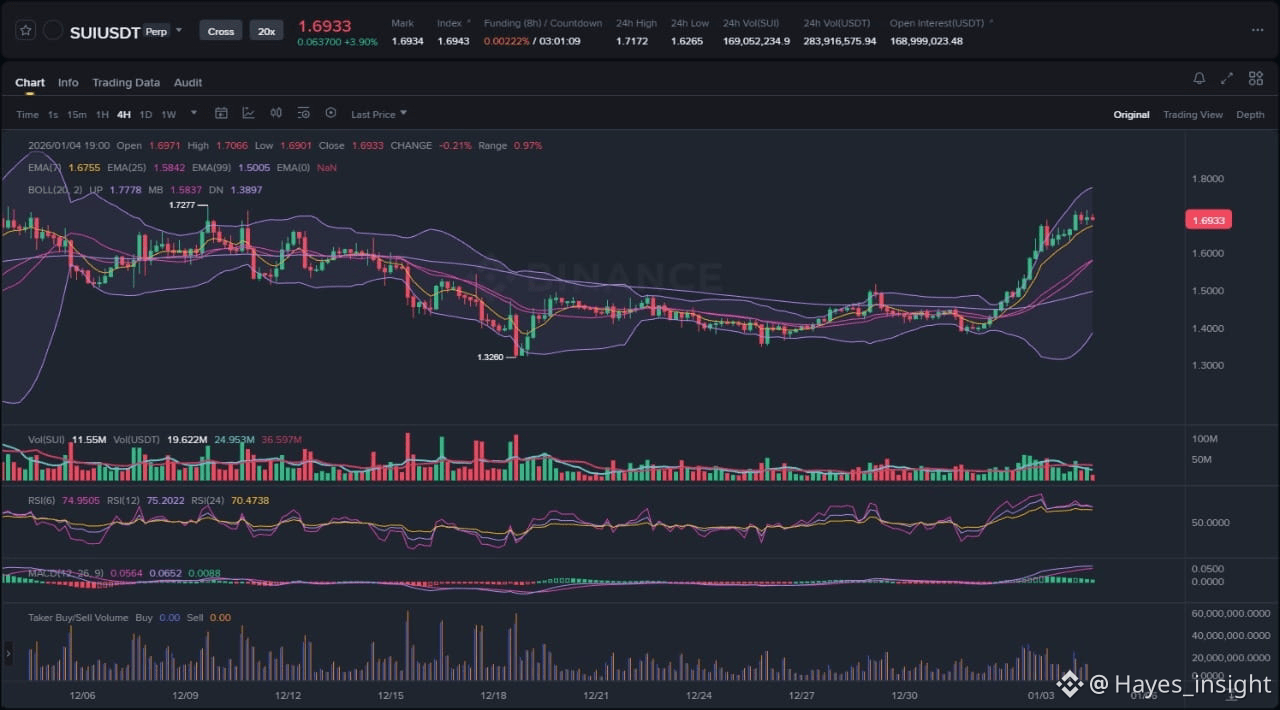Click the EMA(25) indicator label
Screen dimensions: 1280x710
tap(127, 168)
